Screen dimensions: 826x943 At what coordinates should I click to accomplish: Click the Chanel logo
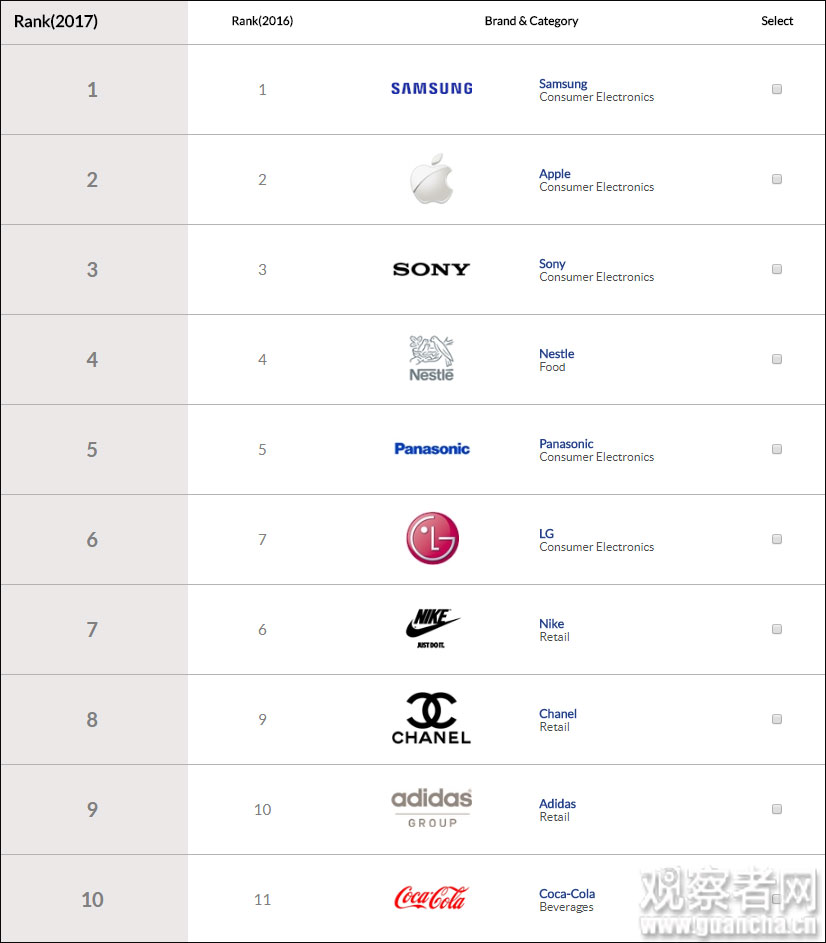(x=431, y=719)
